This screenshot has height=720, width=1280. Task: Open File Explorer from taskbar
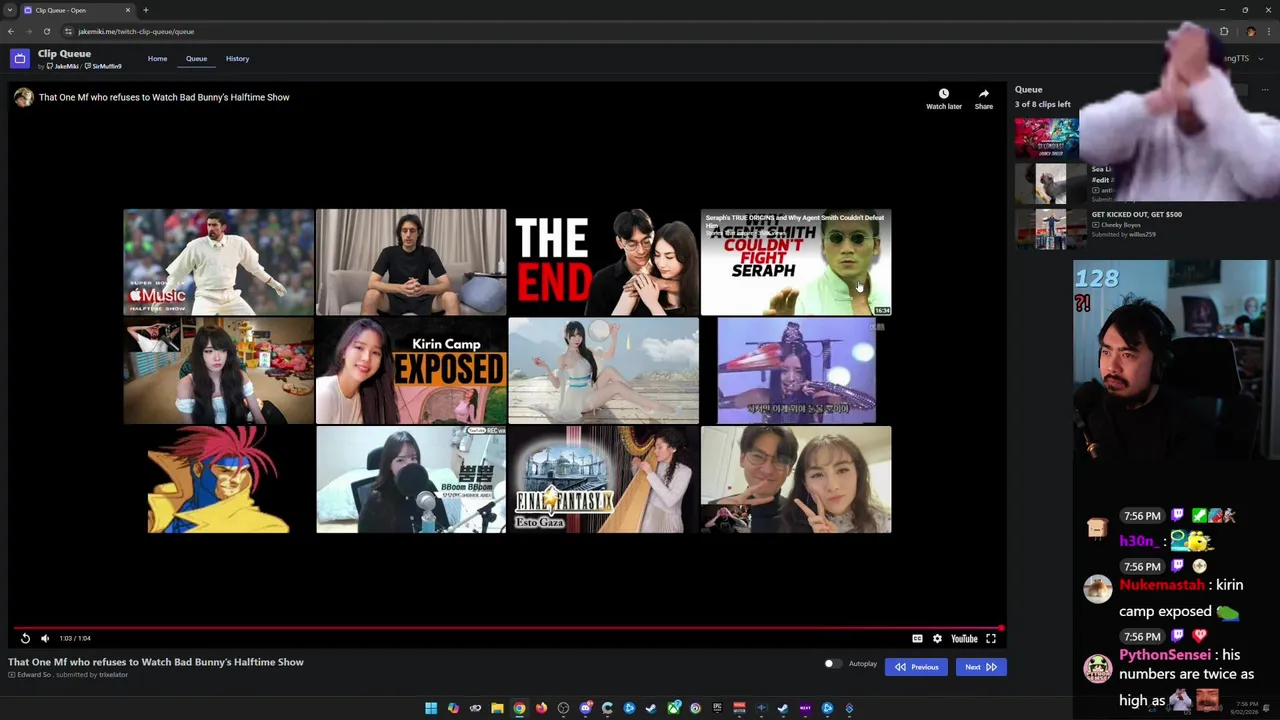click(x=497, y=708)
